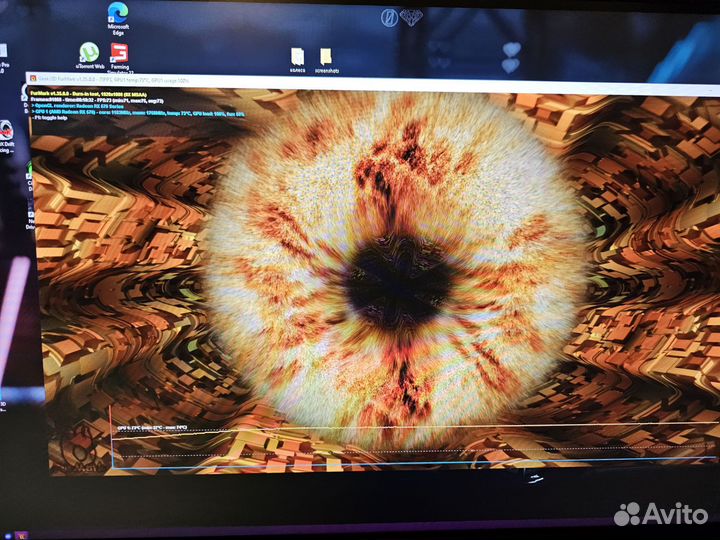The image size is (720, 540).
Task: Click the GPU temperature graph label
Action: tap(152, 428)
